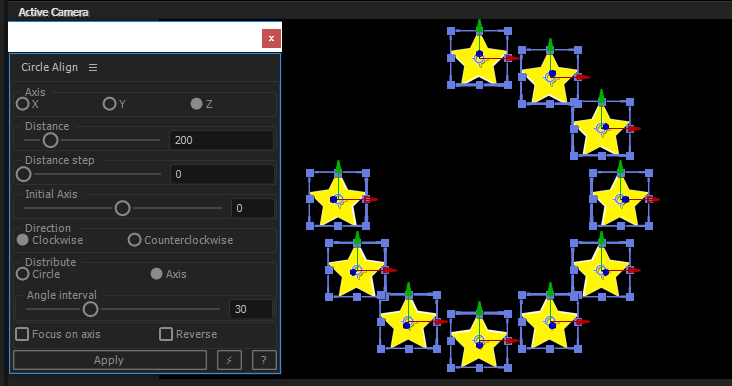Choose Counterclockwise direction
The width and height of the screenshot is (732, 386).
[134, 240]
